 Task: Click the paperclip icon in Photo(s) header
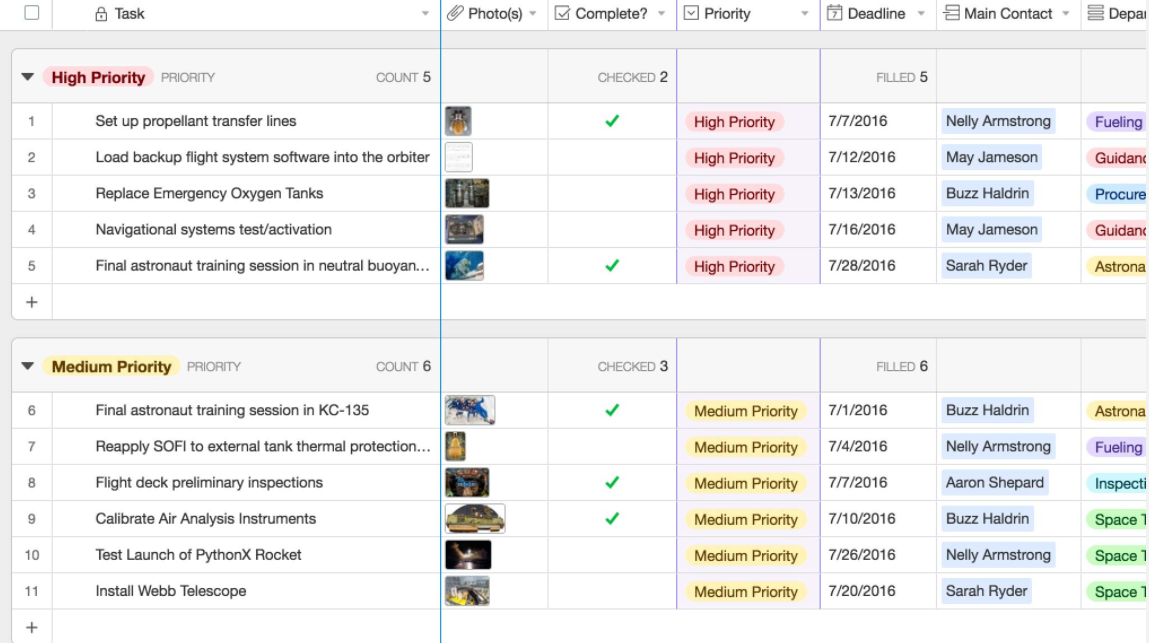point(455,14)
